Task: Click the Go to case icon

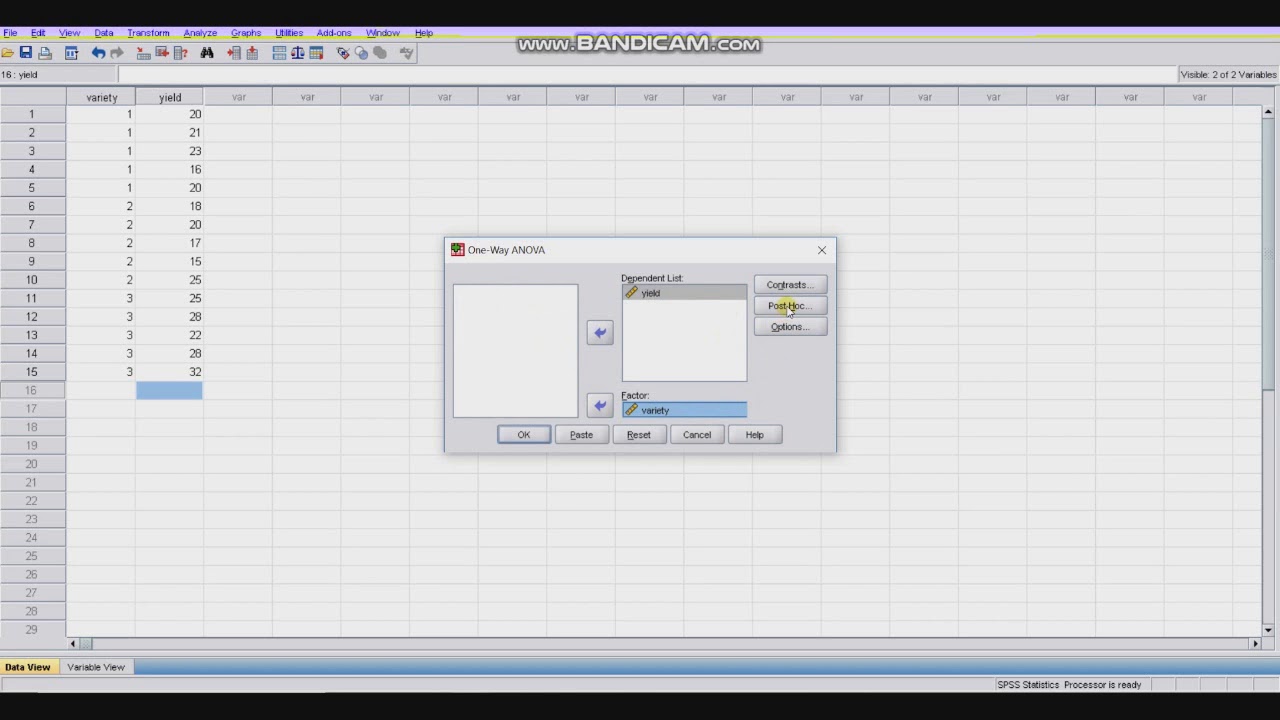Action: (x=143, y=53)
